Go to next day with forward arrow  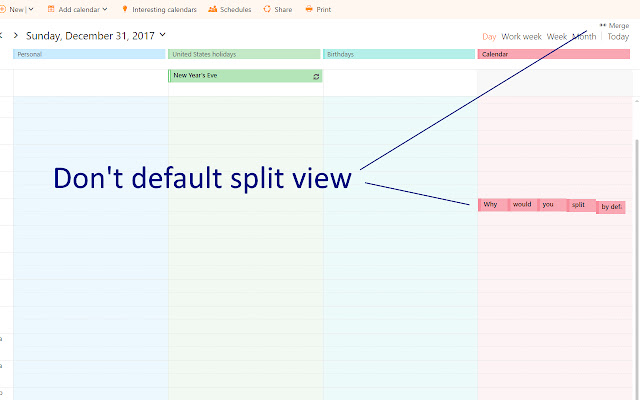[16, 36]
